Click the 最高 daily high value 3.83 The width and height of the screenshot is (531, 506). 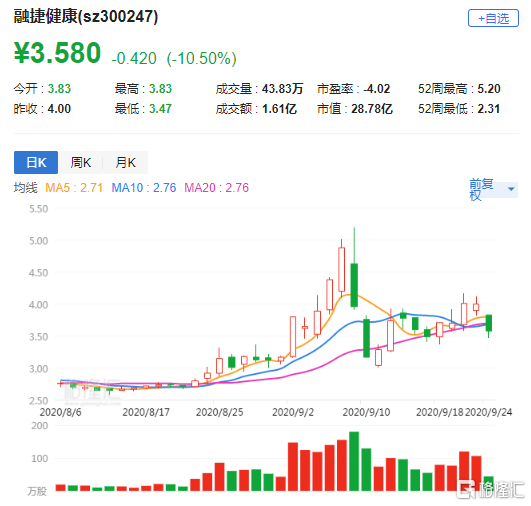pos(161,89)
